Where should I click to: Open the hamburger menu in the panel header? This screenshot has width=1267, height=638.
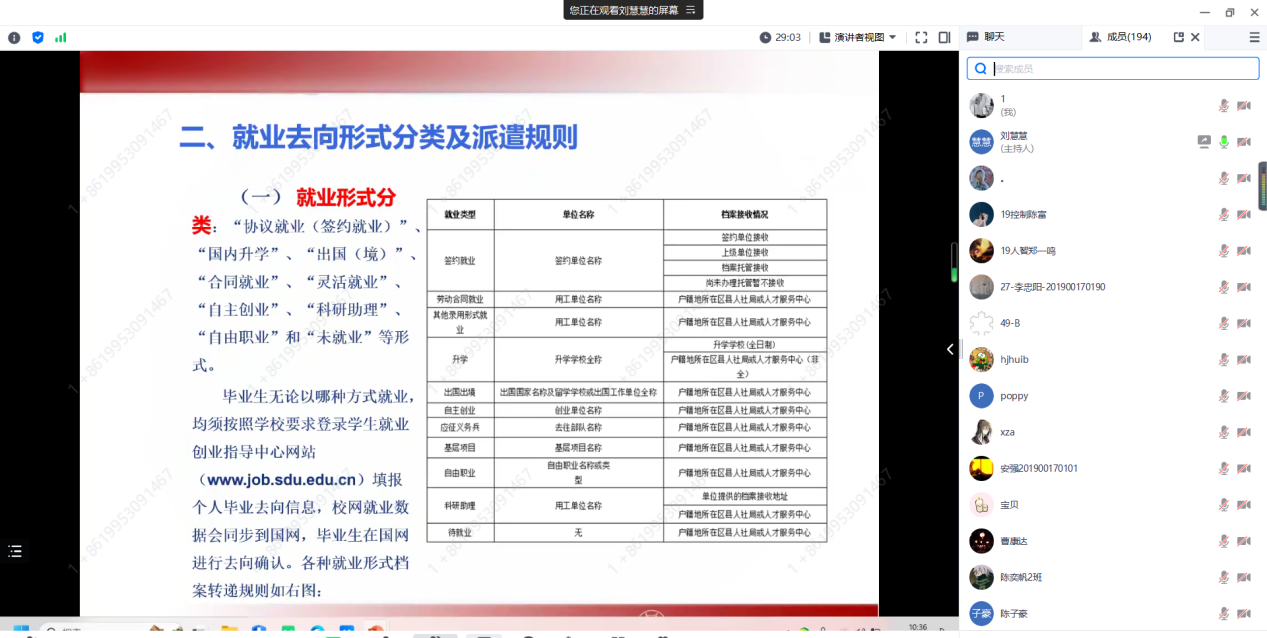[1254, 37]
